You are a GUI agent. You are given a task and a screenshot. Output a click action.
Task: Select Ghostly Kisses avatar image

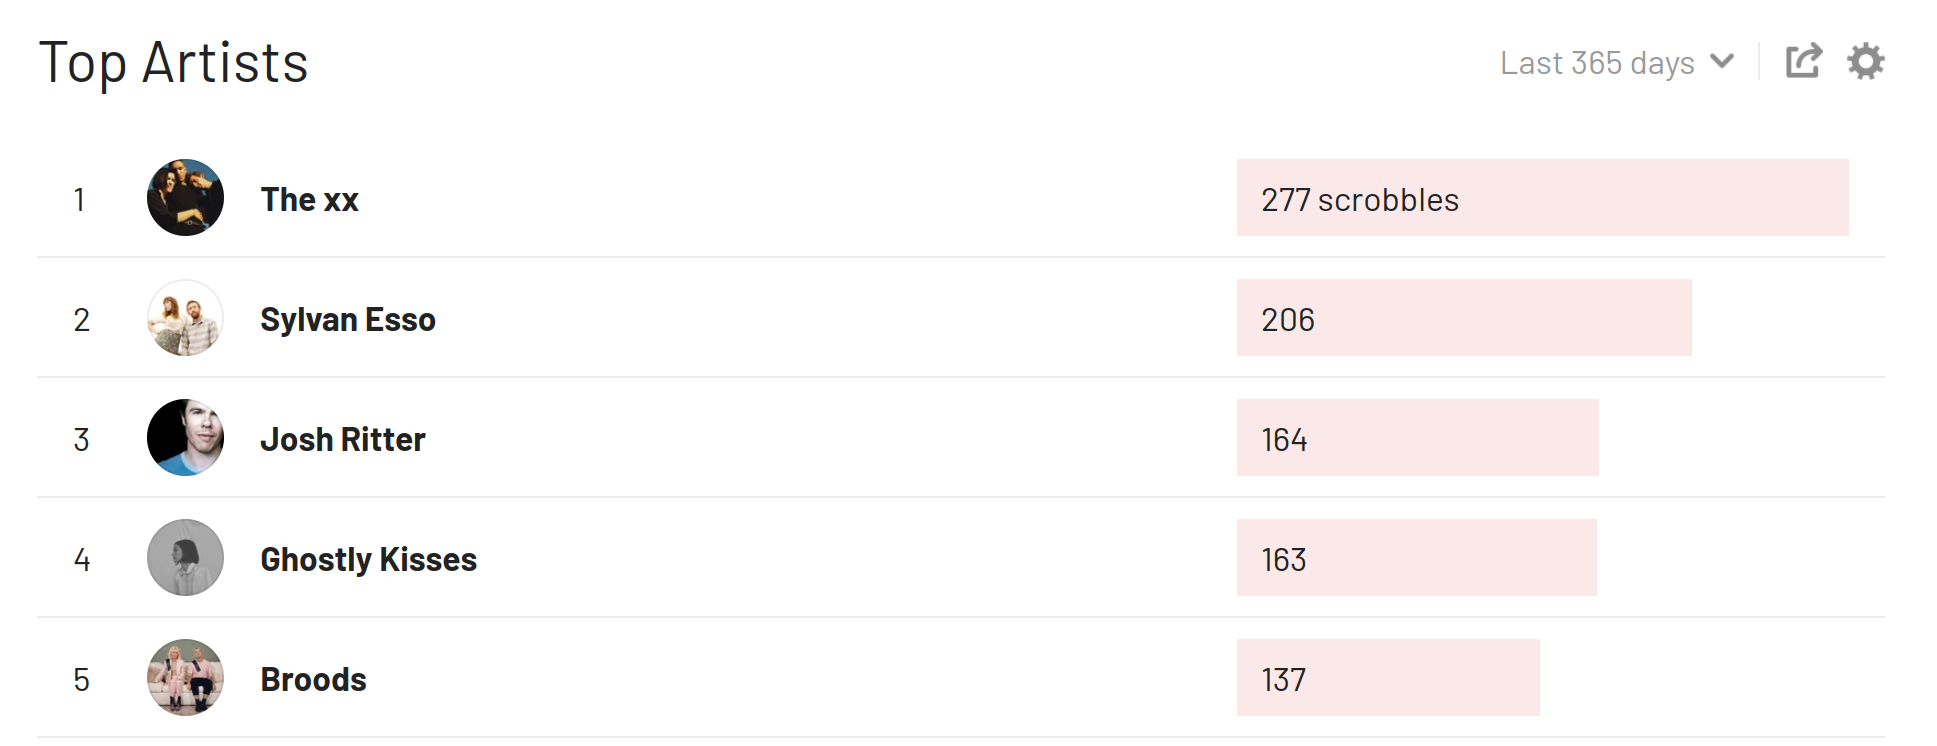185,558
